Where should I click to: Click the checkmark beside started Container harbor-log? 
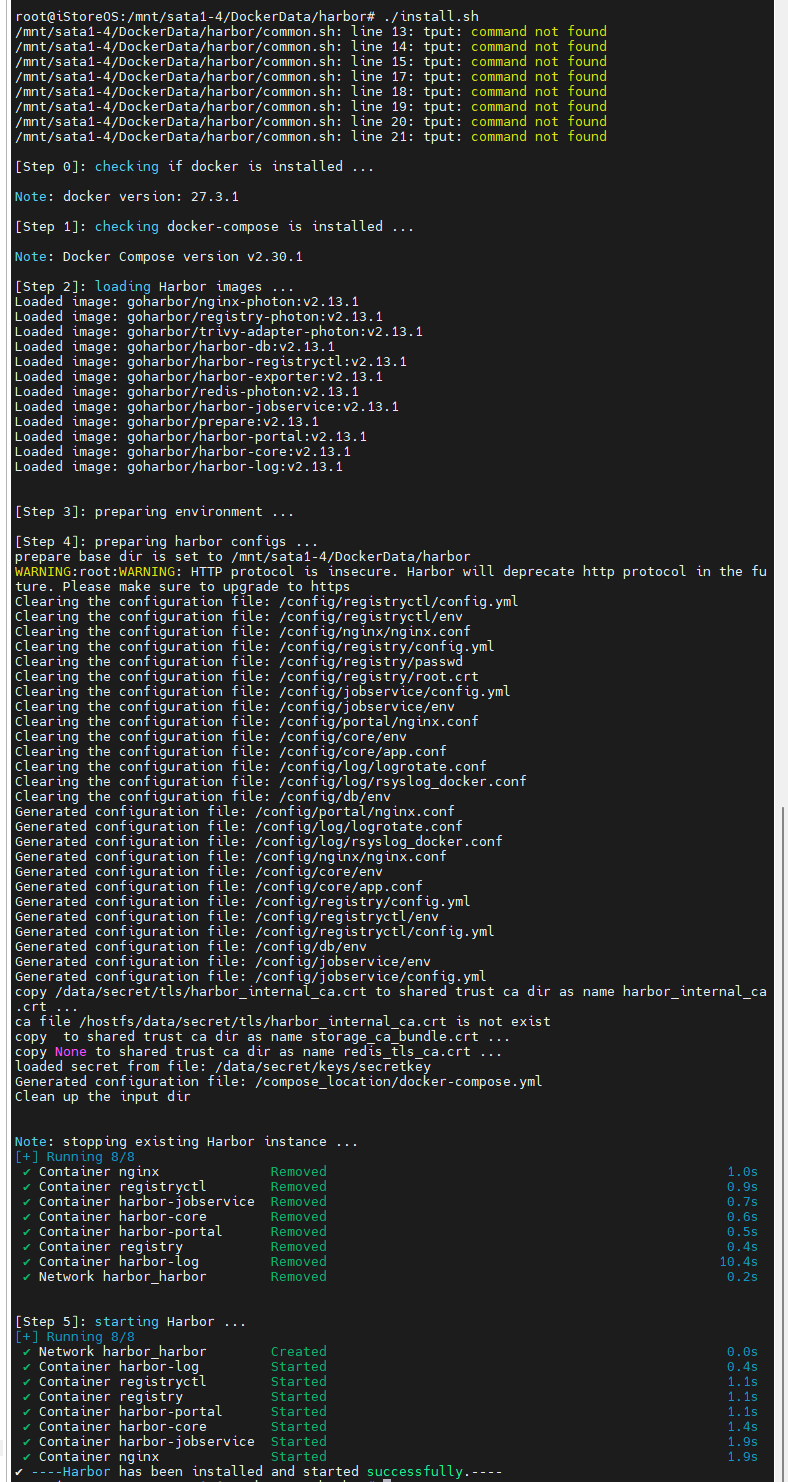point(26,1366)
